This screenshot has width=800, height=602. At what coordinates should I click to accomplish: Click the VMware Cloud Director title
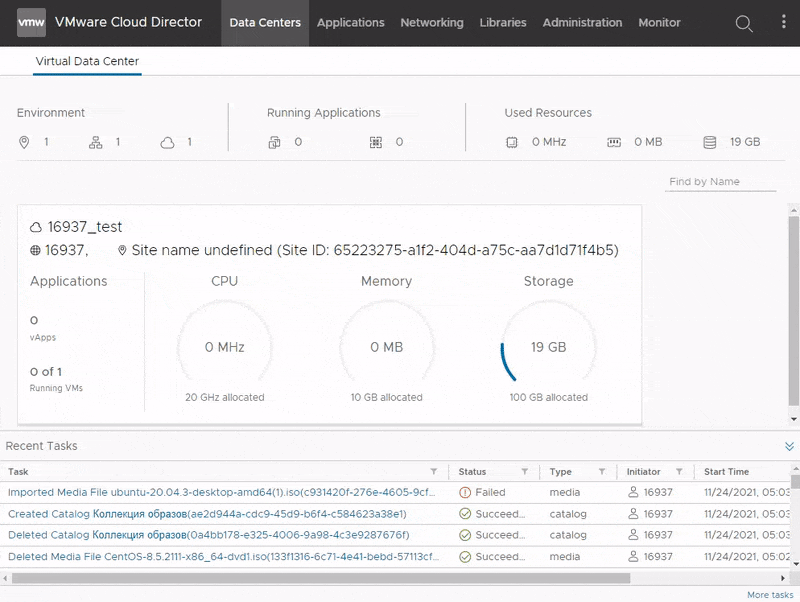(129, 22)
